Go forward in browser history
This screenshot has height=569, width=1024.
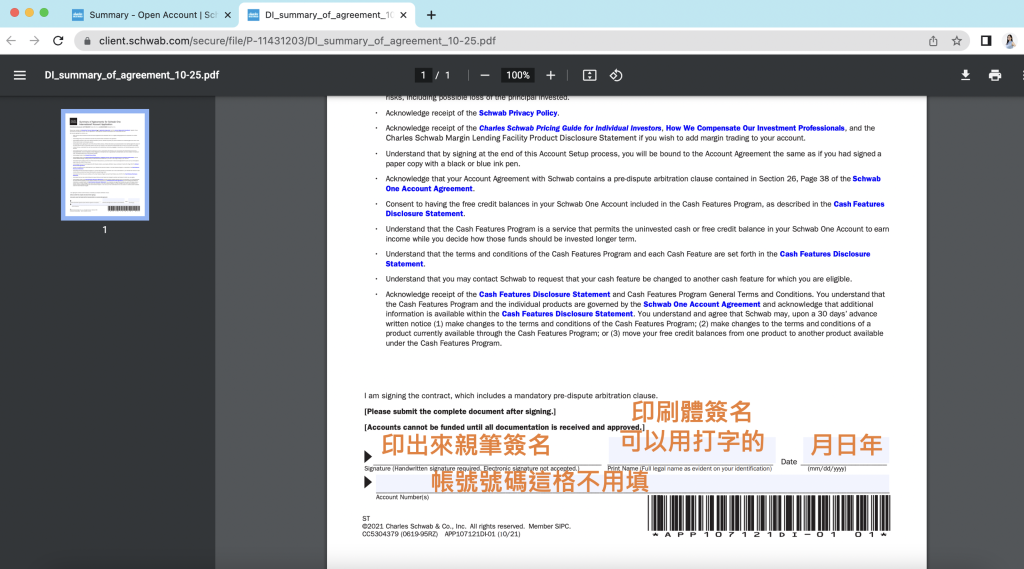(35, 41)
